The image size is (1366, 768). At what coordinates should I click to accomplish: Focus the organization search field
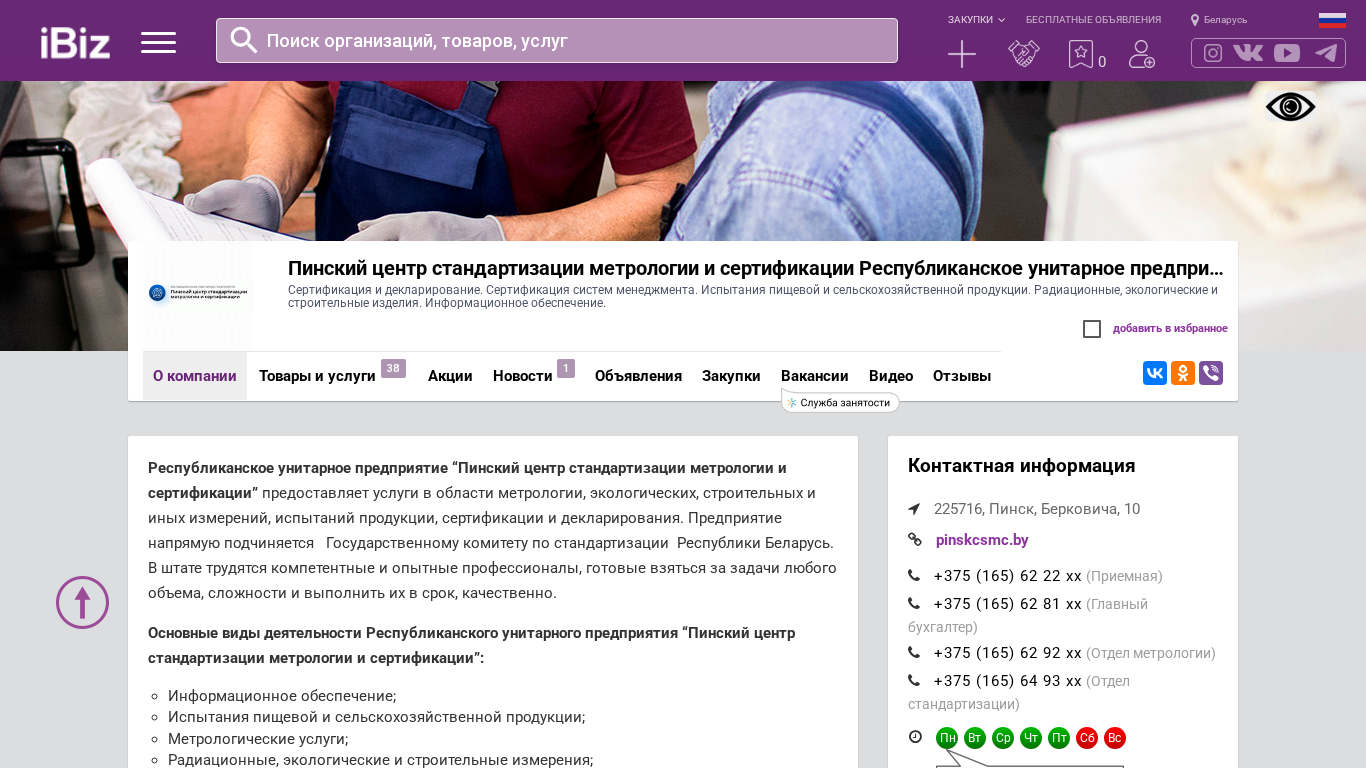(x=557, y=40)
